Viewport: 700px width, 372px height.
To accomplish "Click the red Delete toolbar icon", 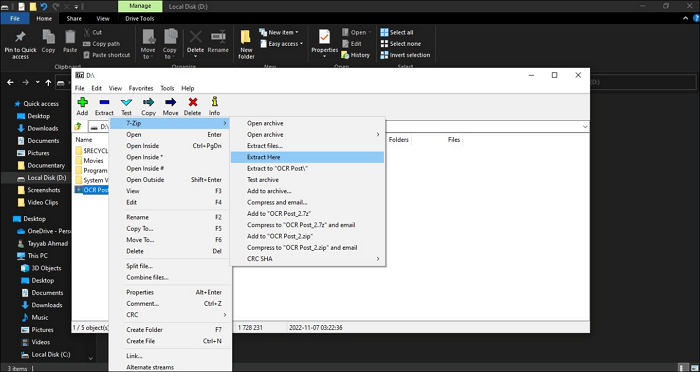I will [192, 107].
